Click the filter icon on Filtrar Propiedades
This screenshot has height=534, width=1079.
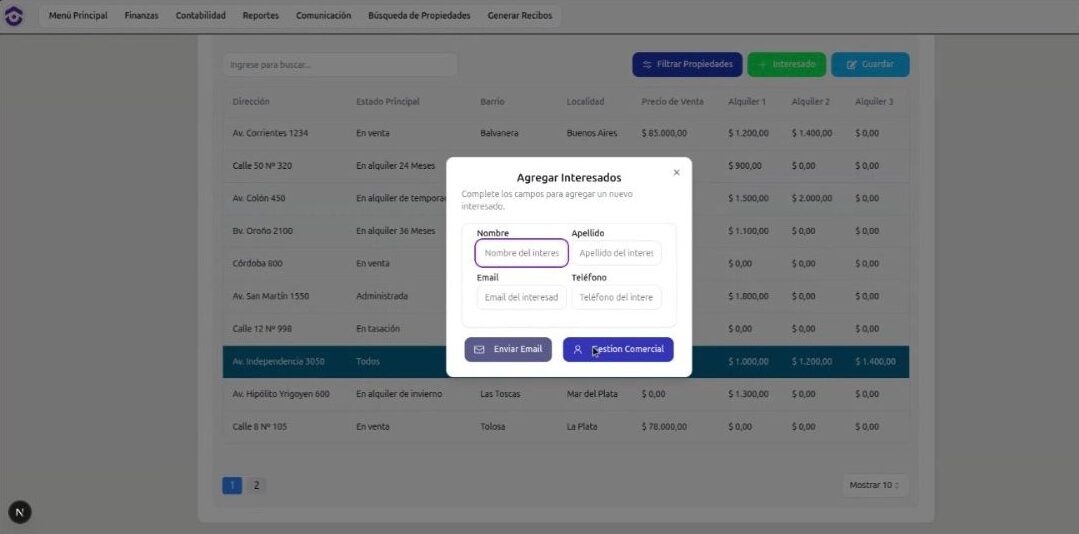tap(647, 65)
